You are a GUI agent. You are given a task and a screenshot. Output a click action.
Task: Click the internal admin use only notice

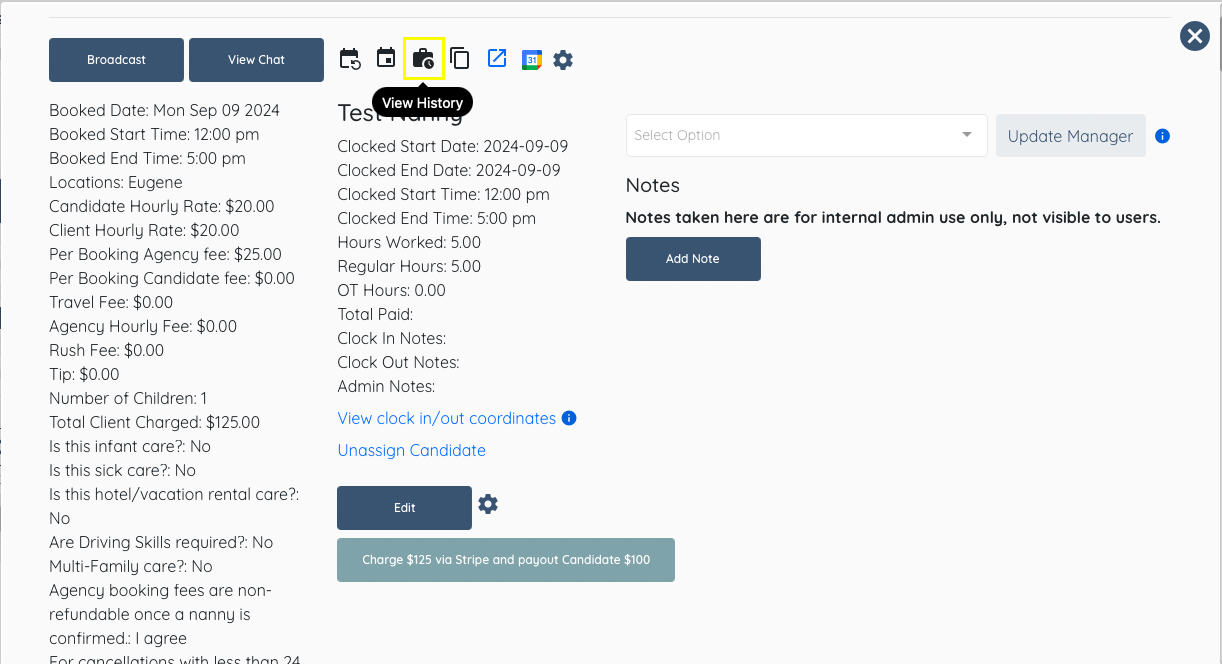point(893,217)
